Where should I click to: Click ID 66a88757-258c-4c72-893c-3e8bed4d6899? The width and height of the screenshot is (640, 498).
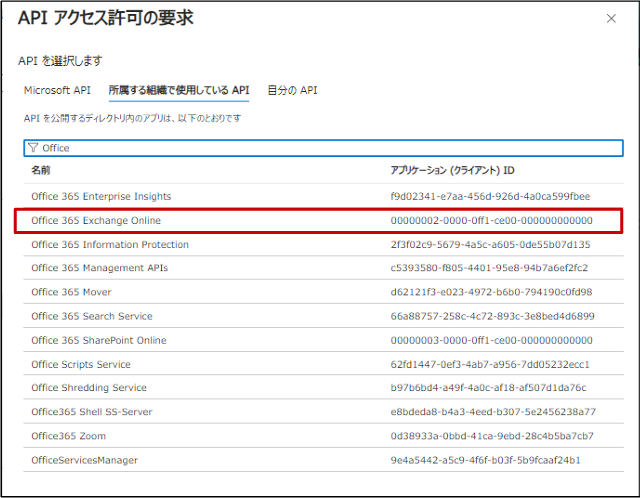[x=492, y=316]
